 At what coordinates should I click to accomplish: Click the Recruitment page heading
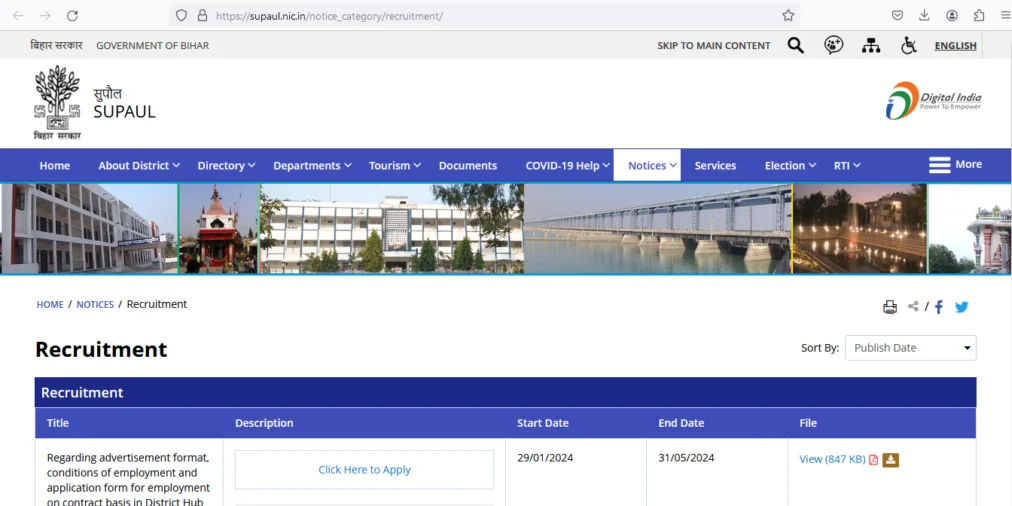click(x=101, y=349)
